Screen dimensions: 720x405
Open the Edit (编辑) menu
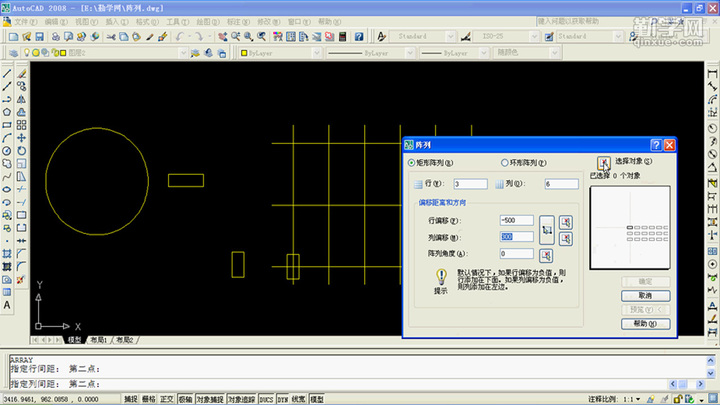coord(56,22)
